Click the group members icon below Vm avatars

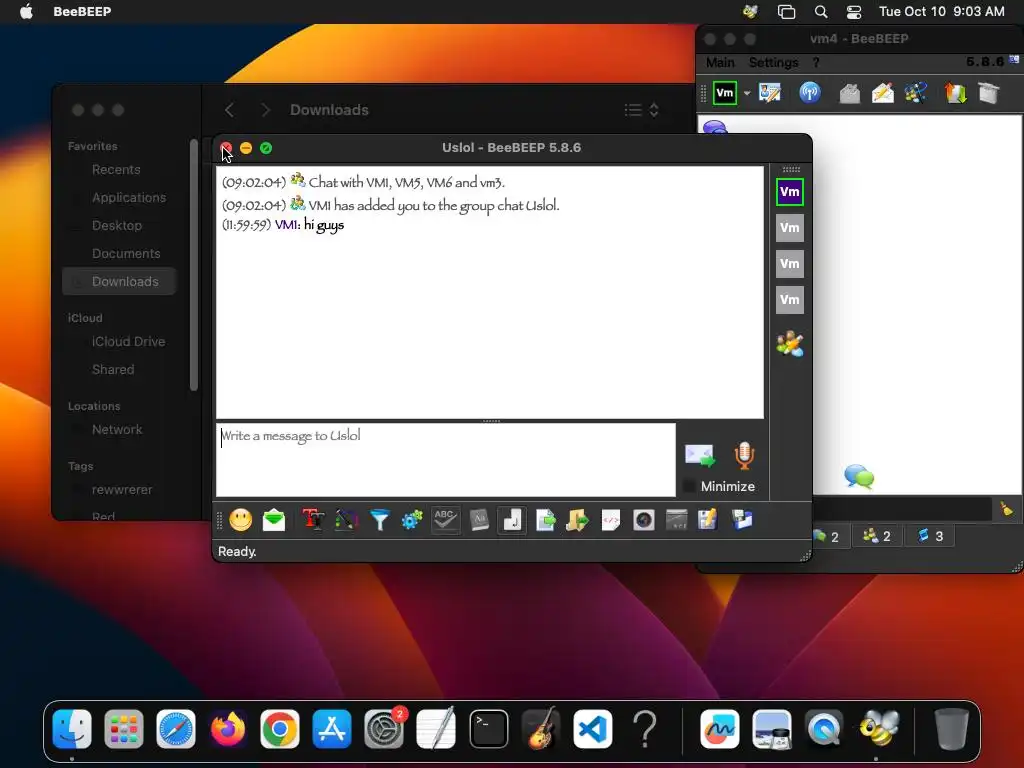tap(790, 344)
